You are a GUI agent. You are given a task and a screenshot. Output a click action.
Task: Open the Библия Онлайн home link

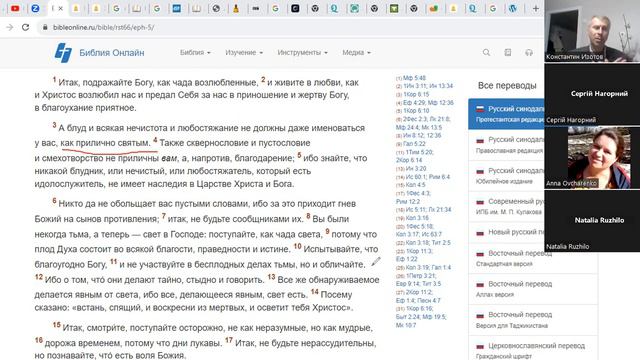point(111,53)
